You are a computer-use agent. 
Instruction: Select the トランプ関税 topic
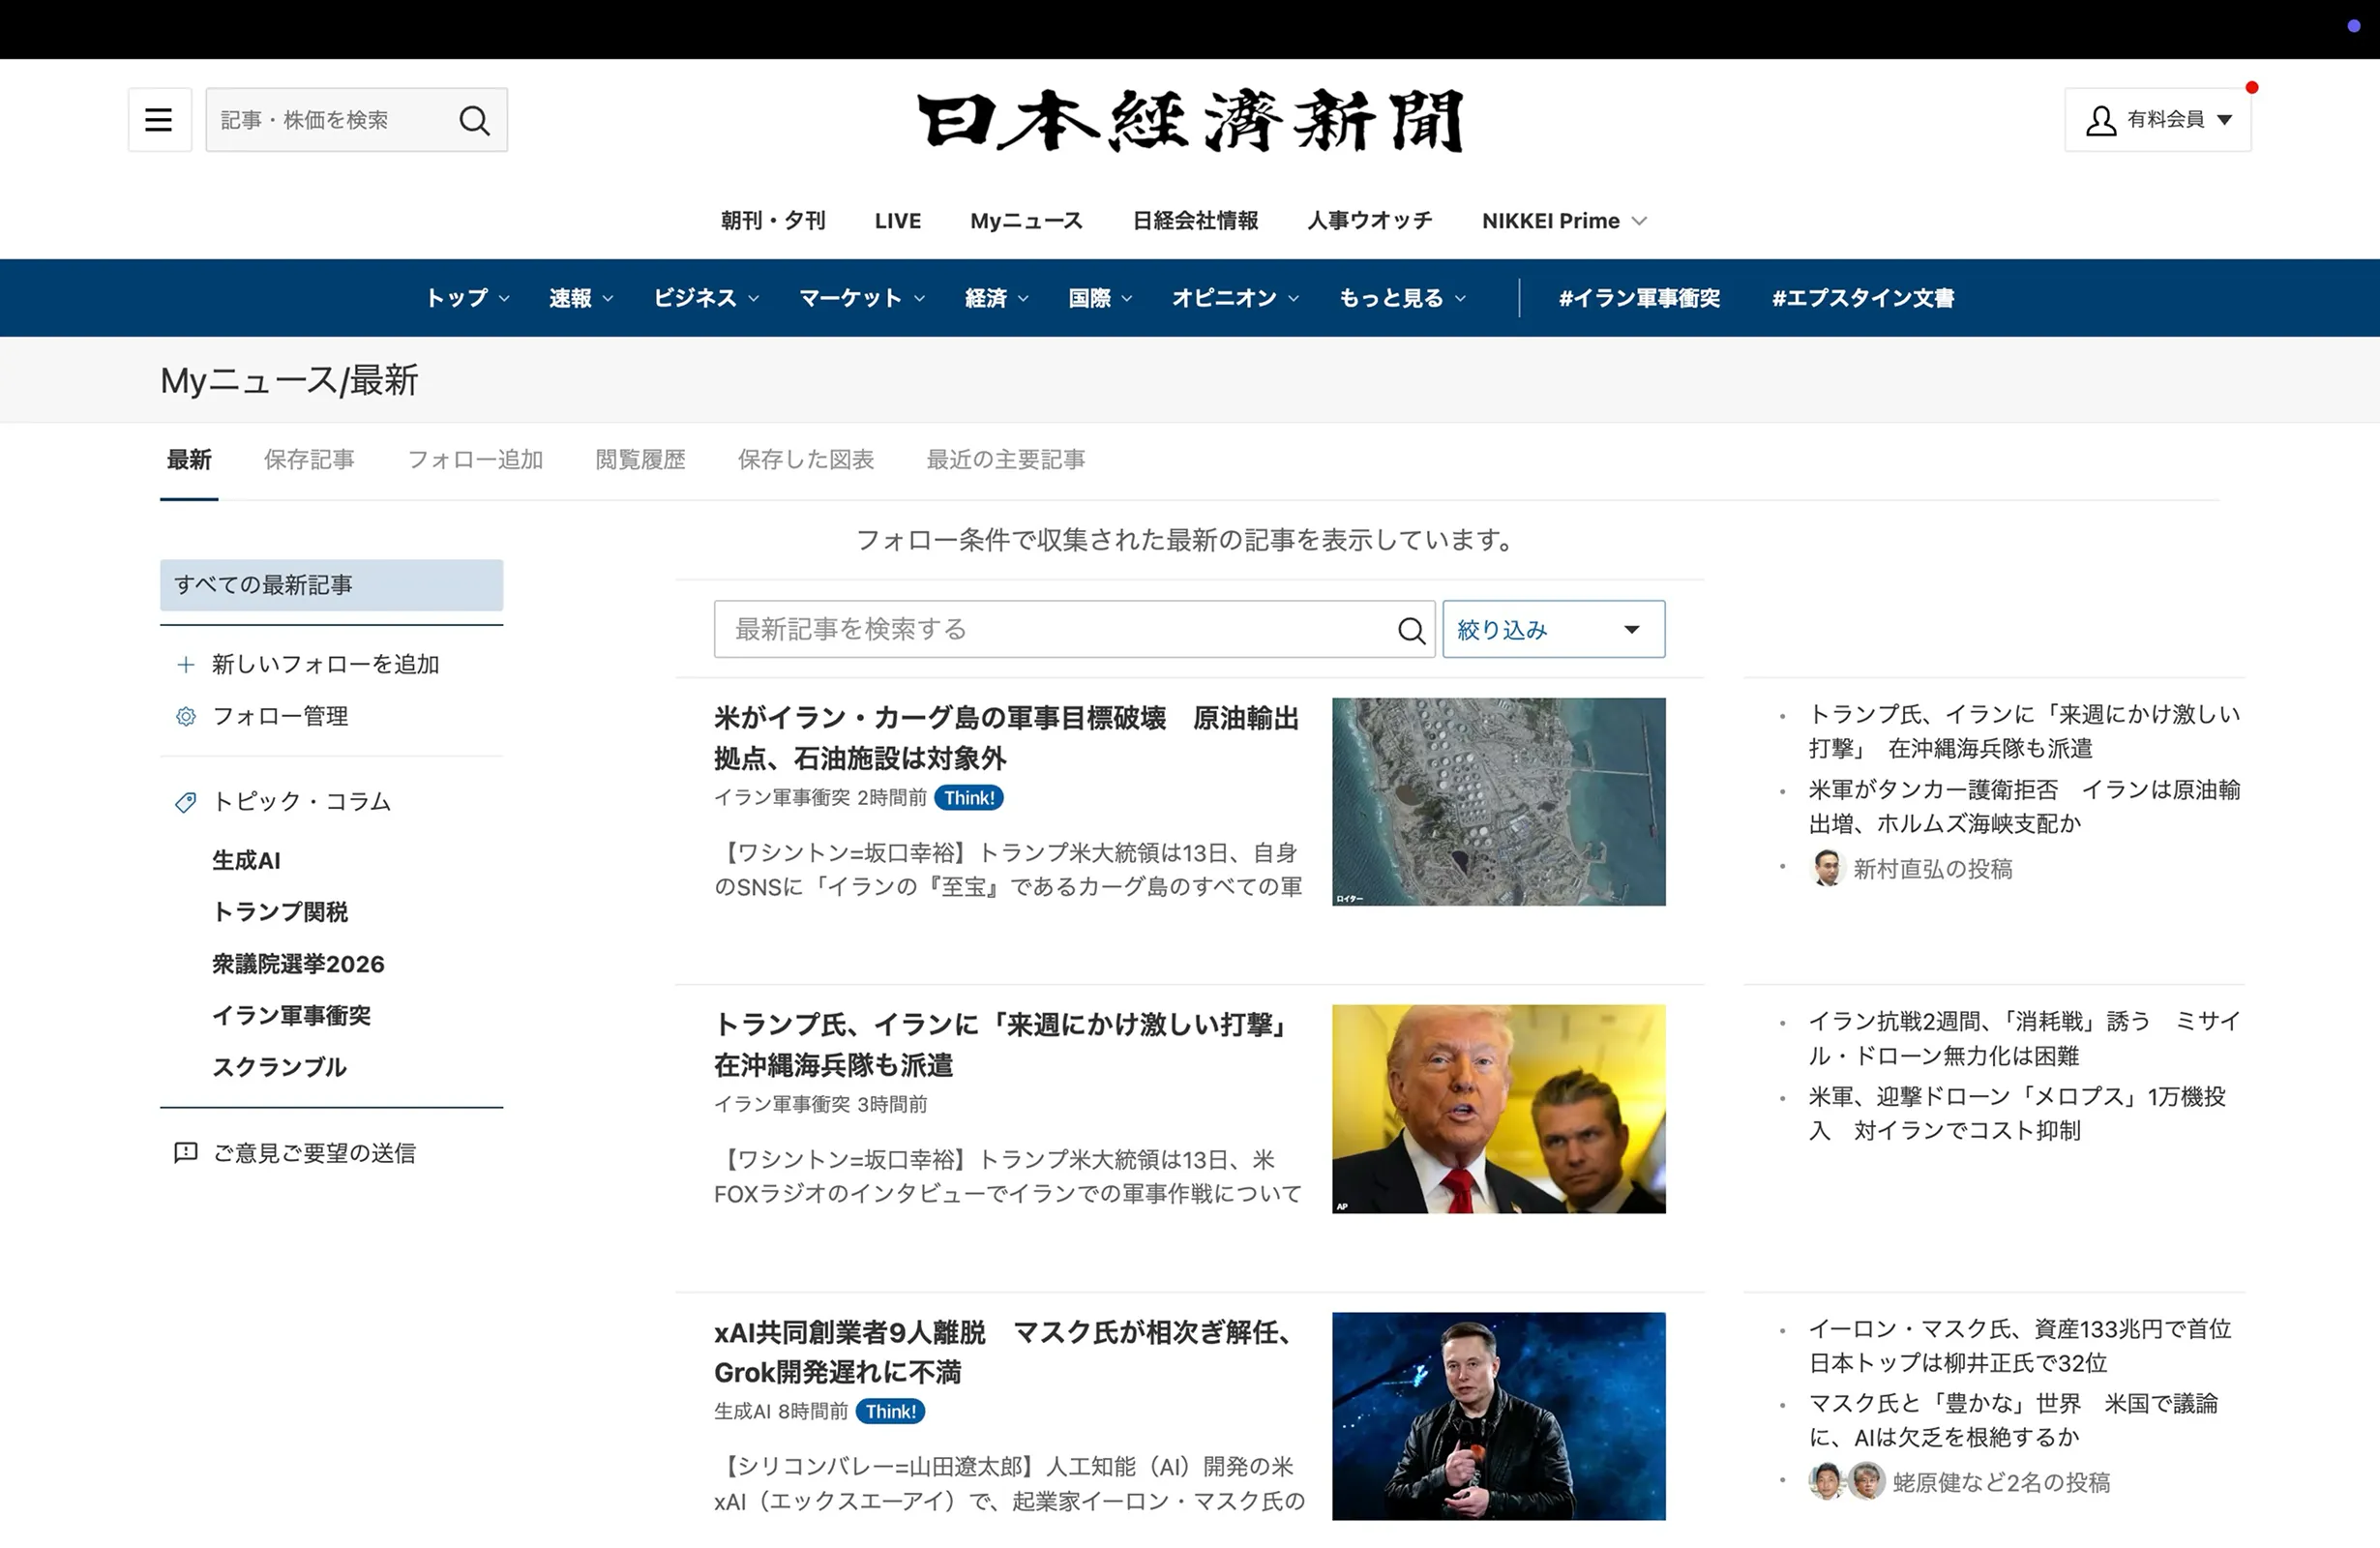click(280, 912)
